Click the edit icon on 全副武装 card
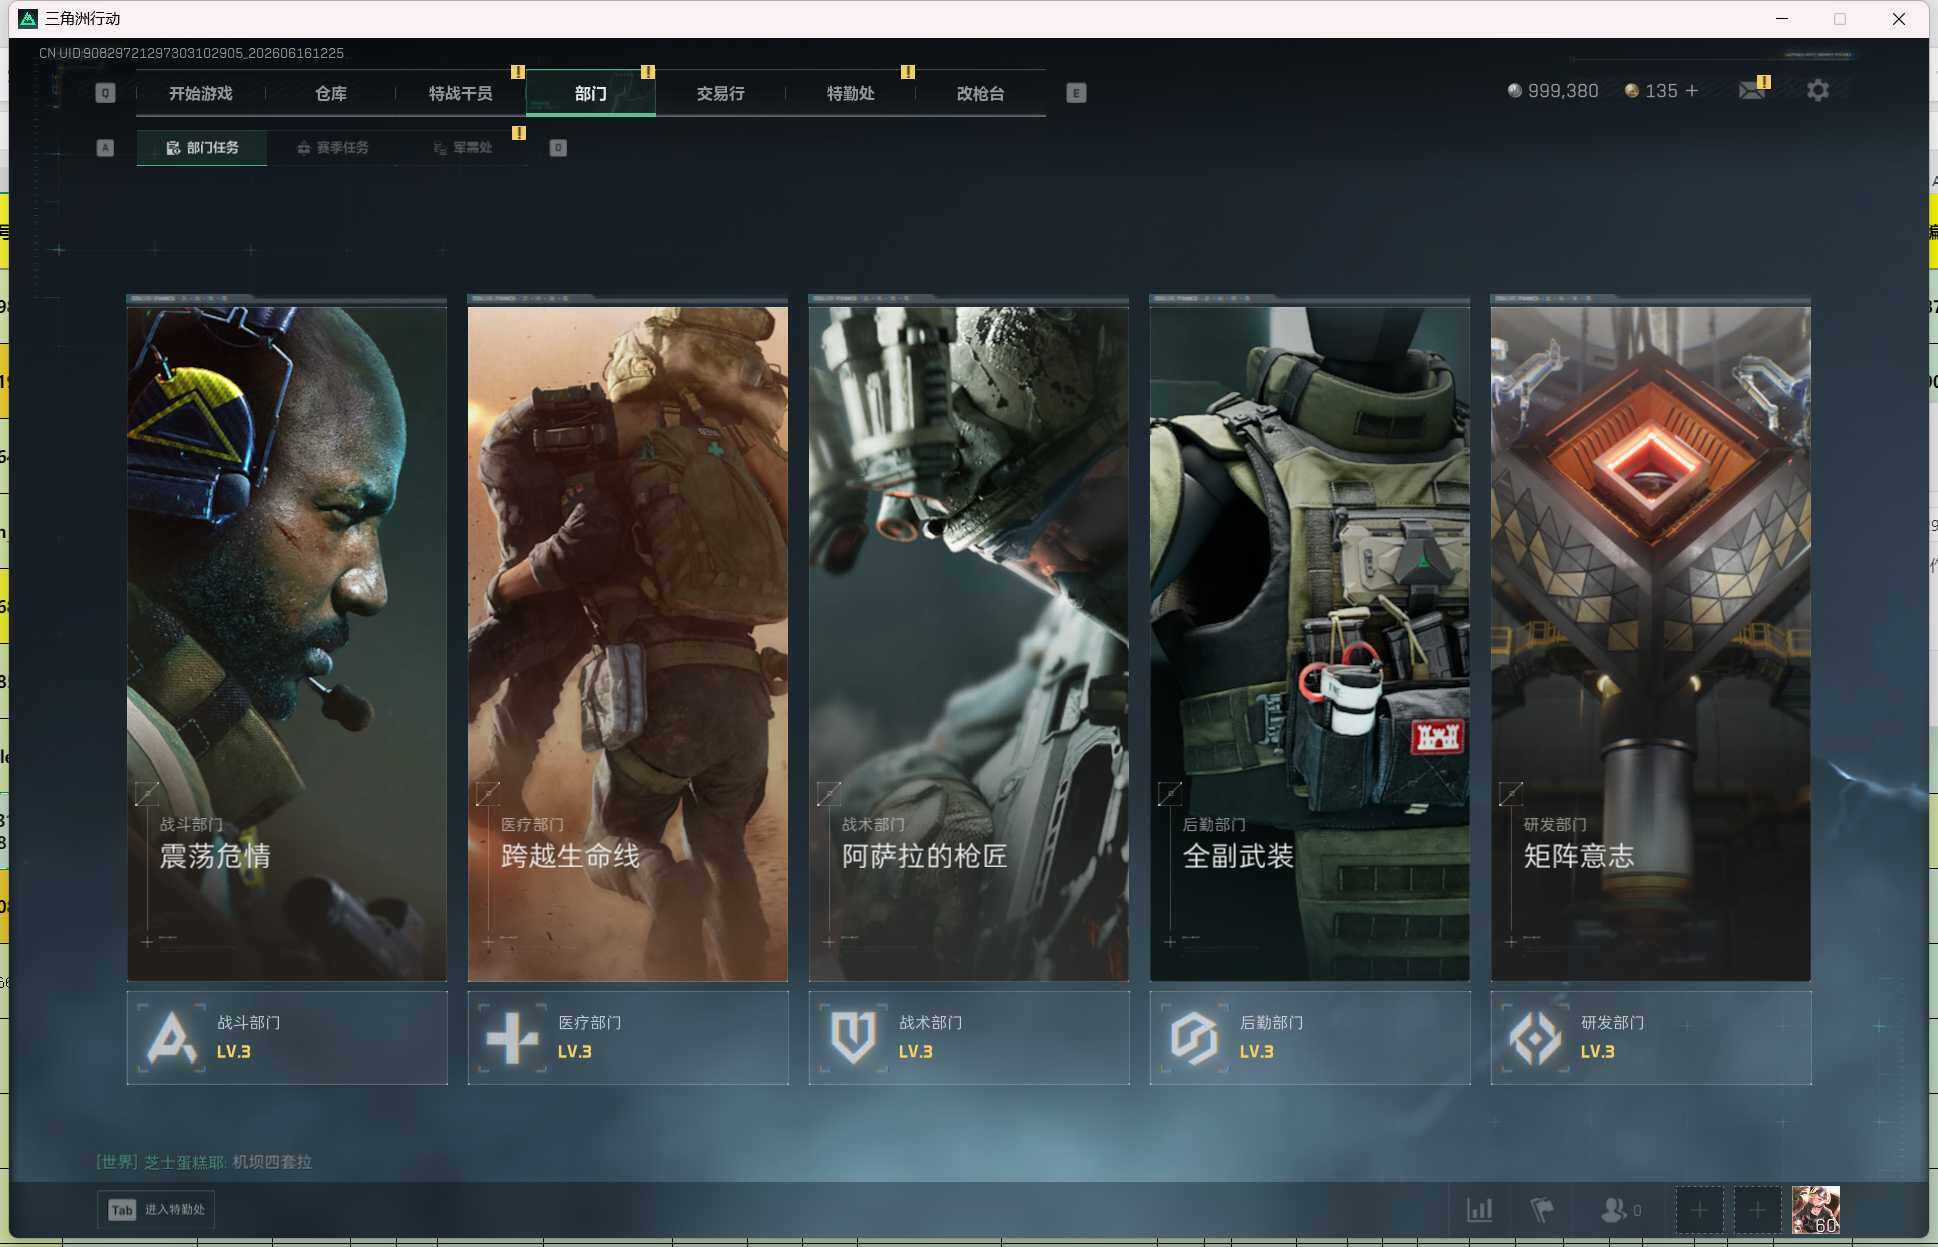 pyautogui.click(x=1170, y=794)
